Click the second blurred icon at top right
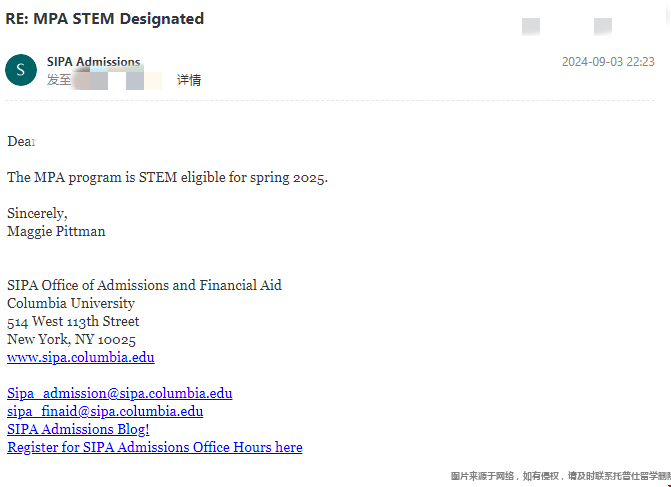Viewport: 671px width, 487px height. 603,27
